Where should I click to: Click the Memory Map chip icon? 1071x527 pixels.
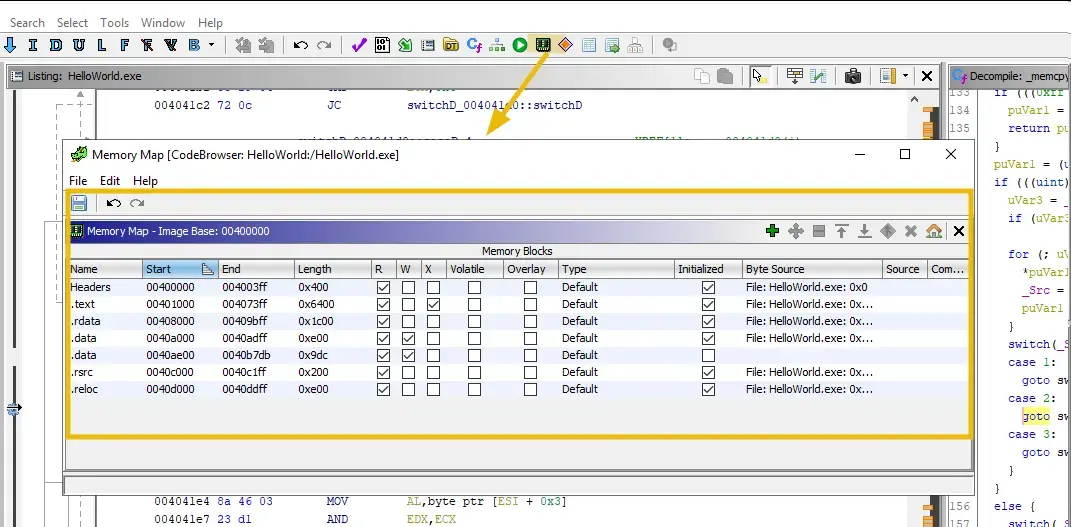(x=543, y=45)
